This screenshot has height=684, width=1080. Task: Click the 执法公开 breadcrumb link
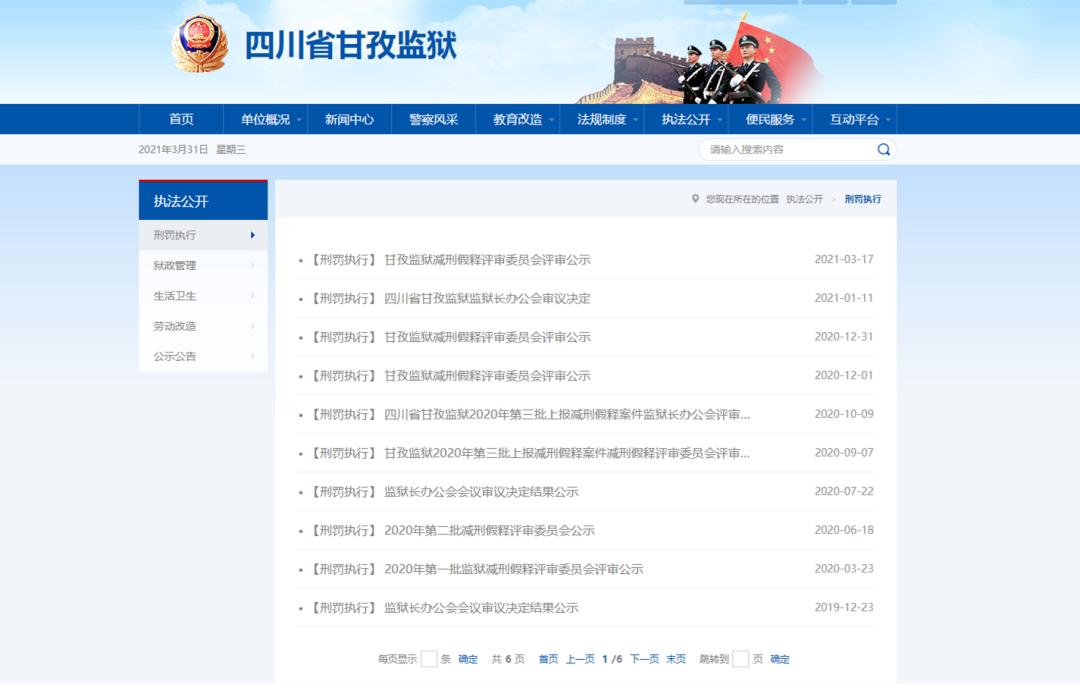click(804, 199)
